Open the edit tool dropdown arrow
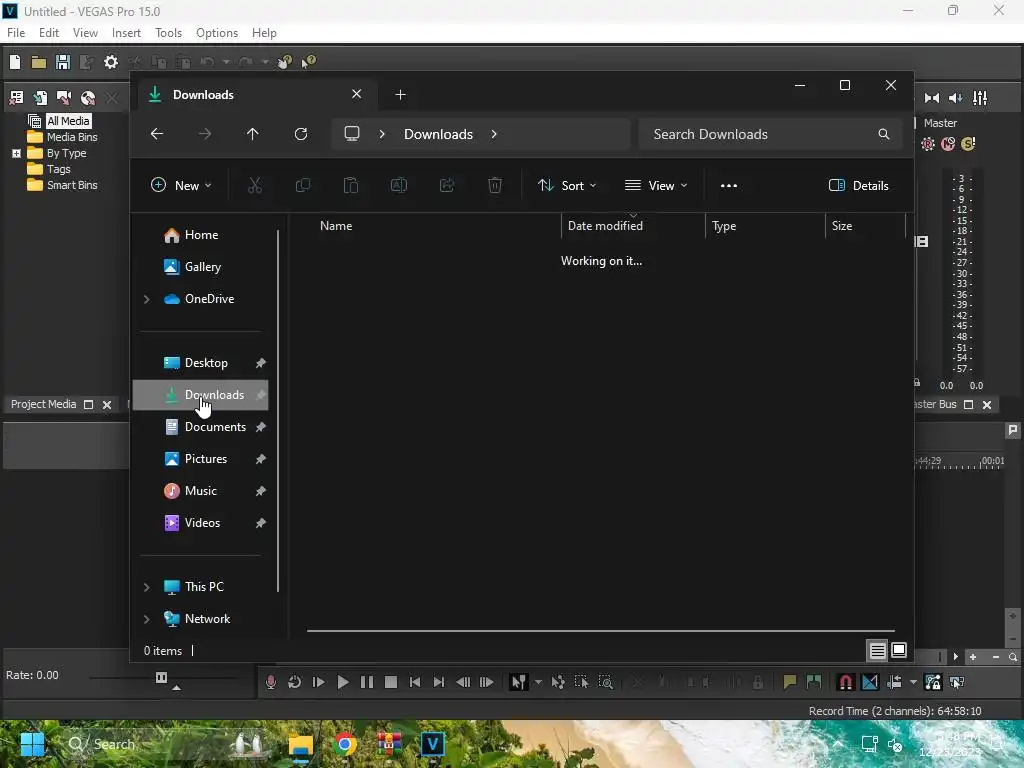The image size is (1024, 768). click(538, 682)
